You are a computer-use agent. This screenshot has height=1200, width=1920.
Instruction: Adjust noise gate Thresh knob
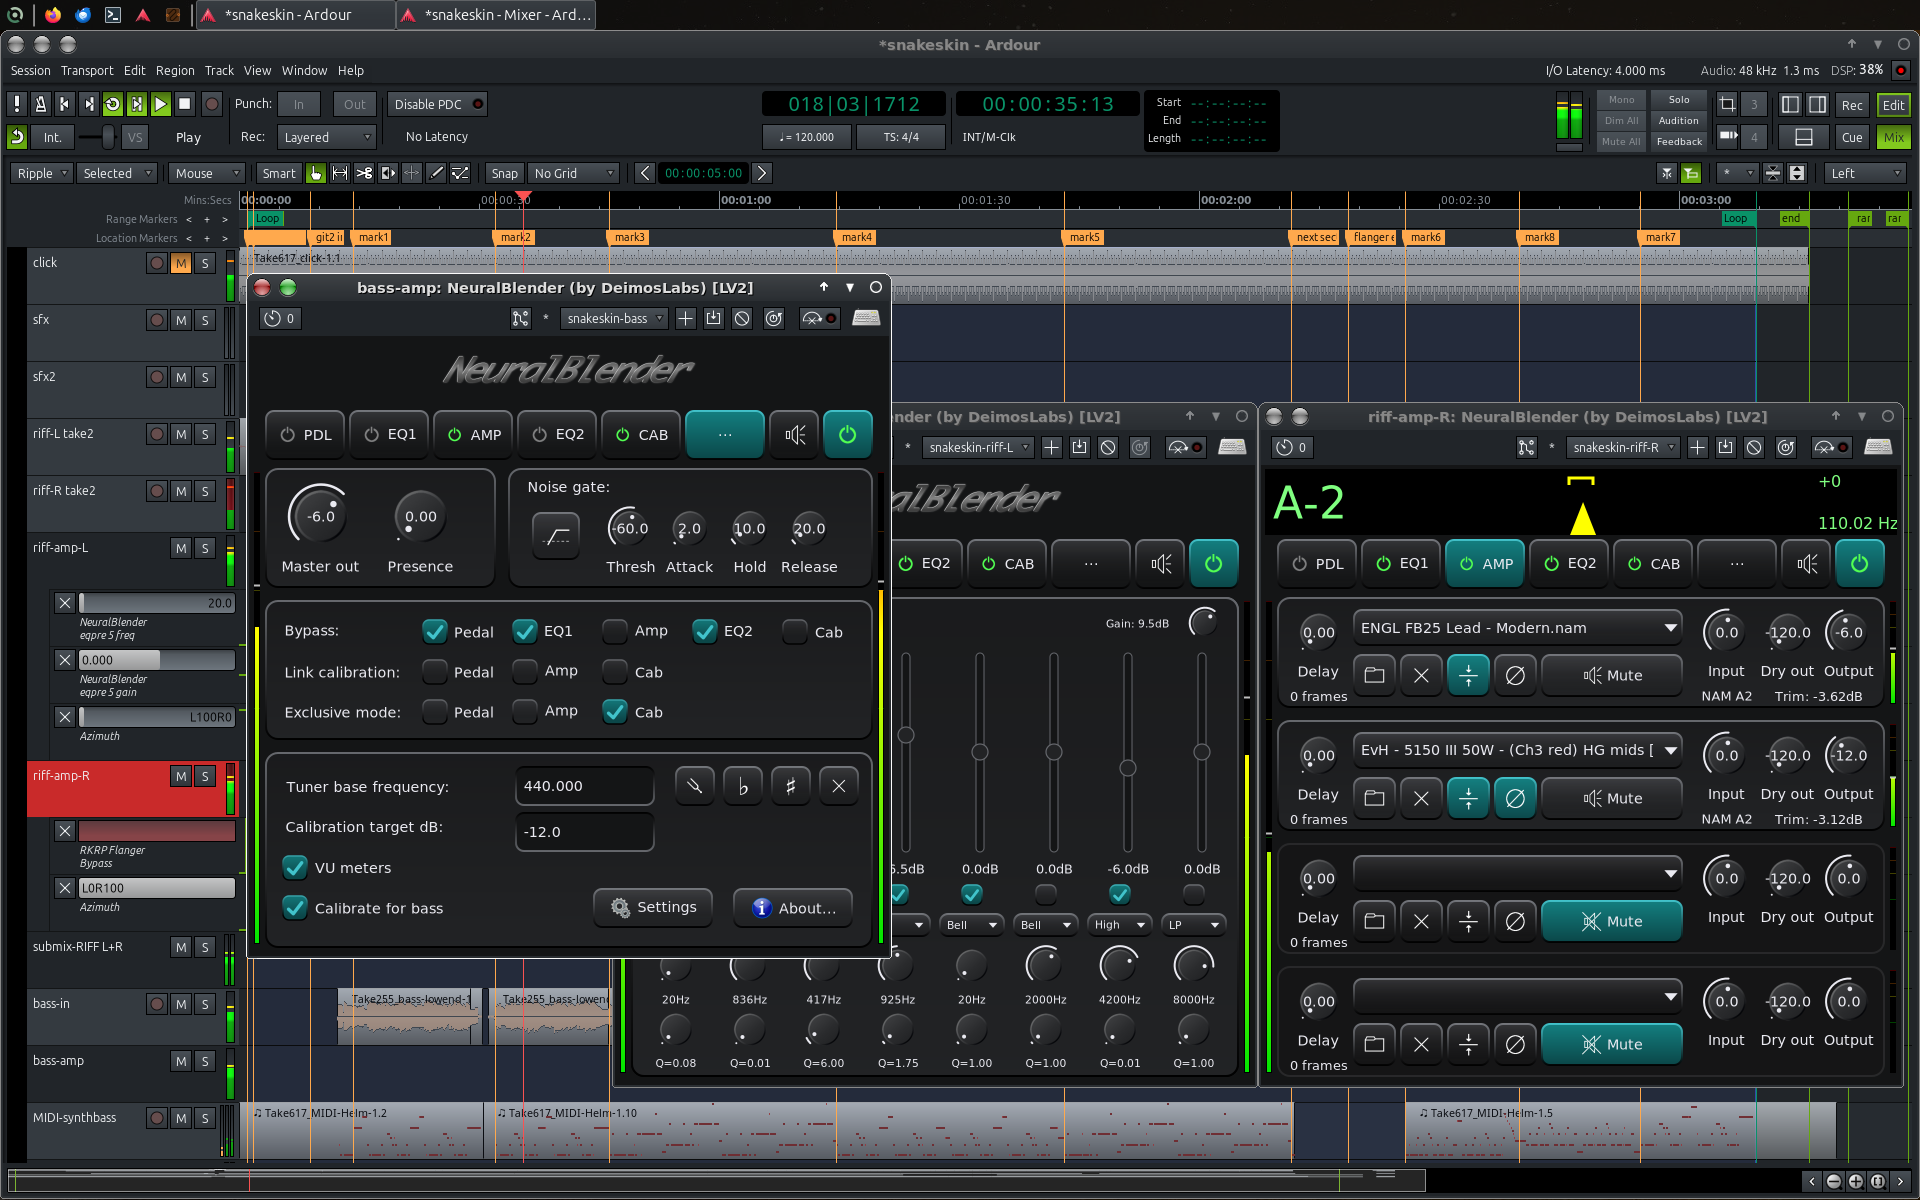click(629, 528)
